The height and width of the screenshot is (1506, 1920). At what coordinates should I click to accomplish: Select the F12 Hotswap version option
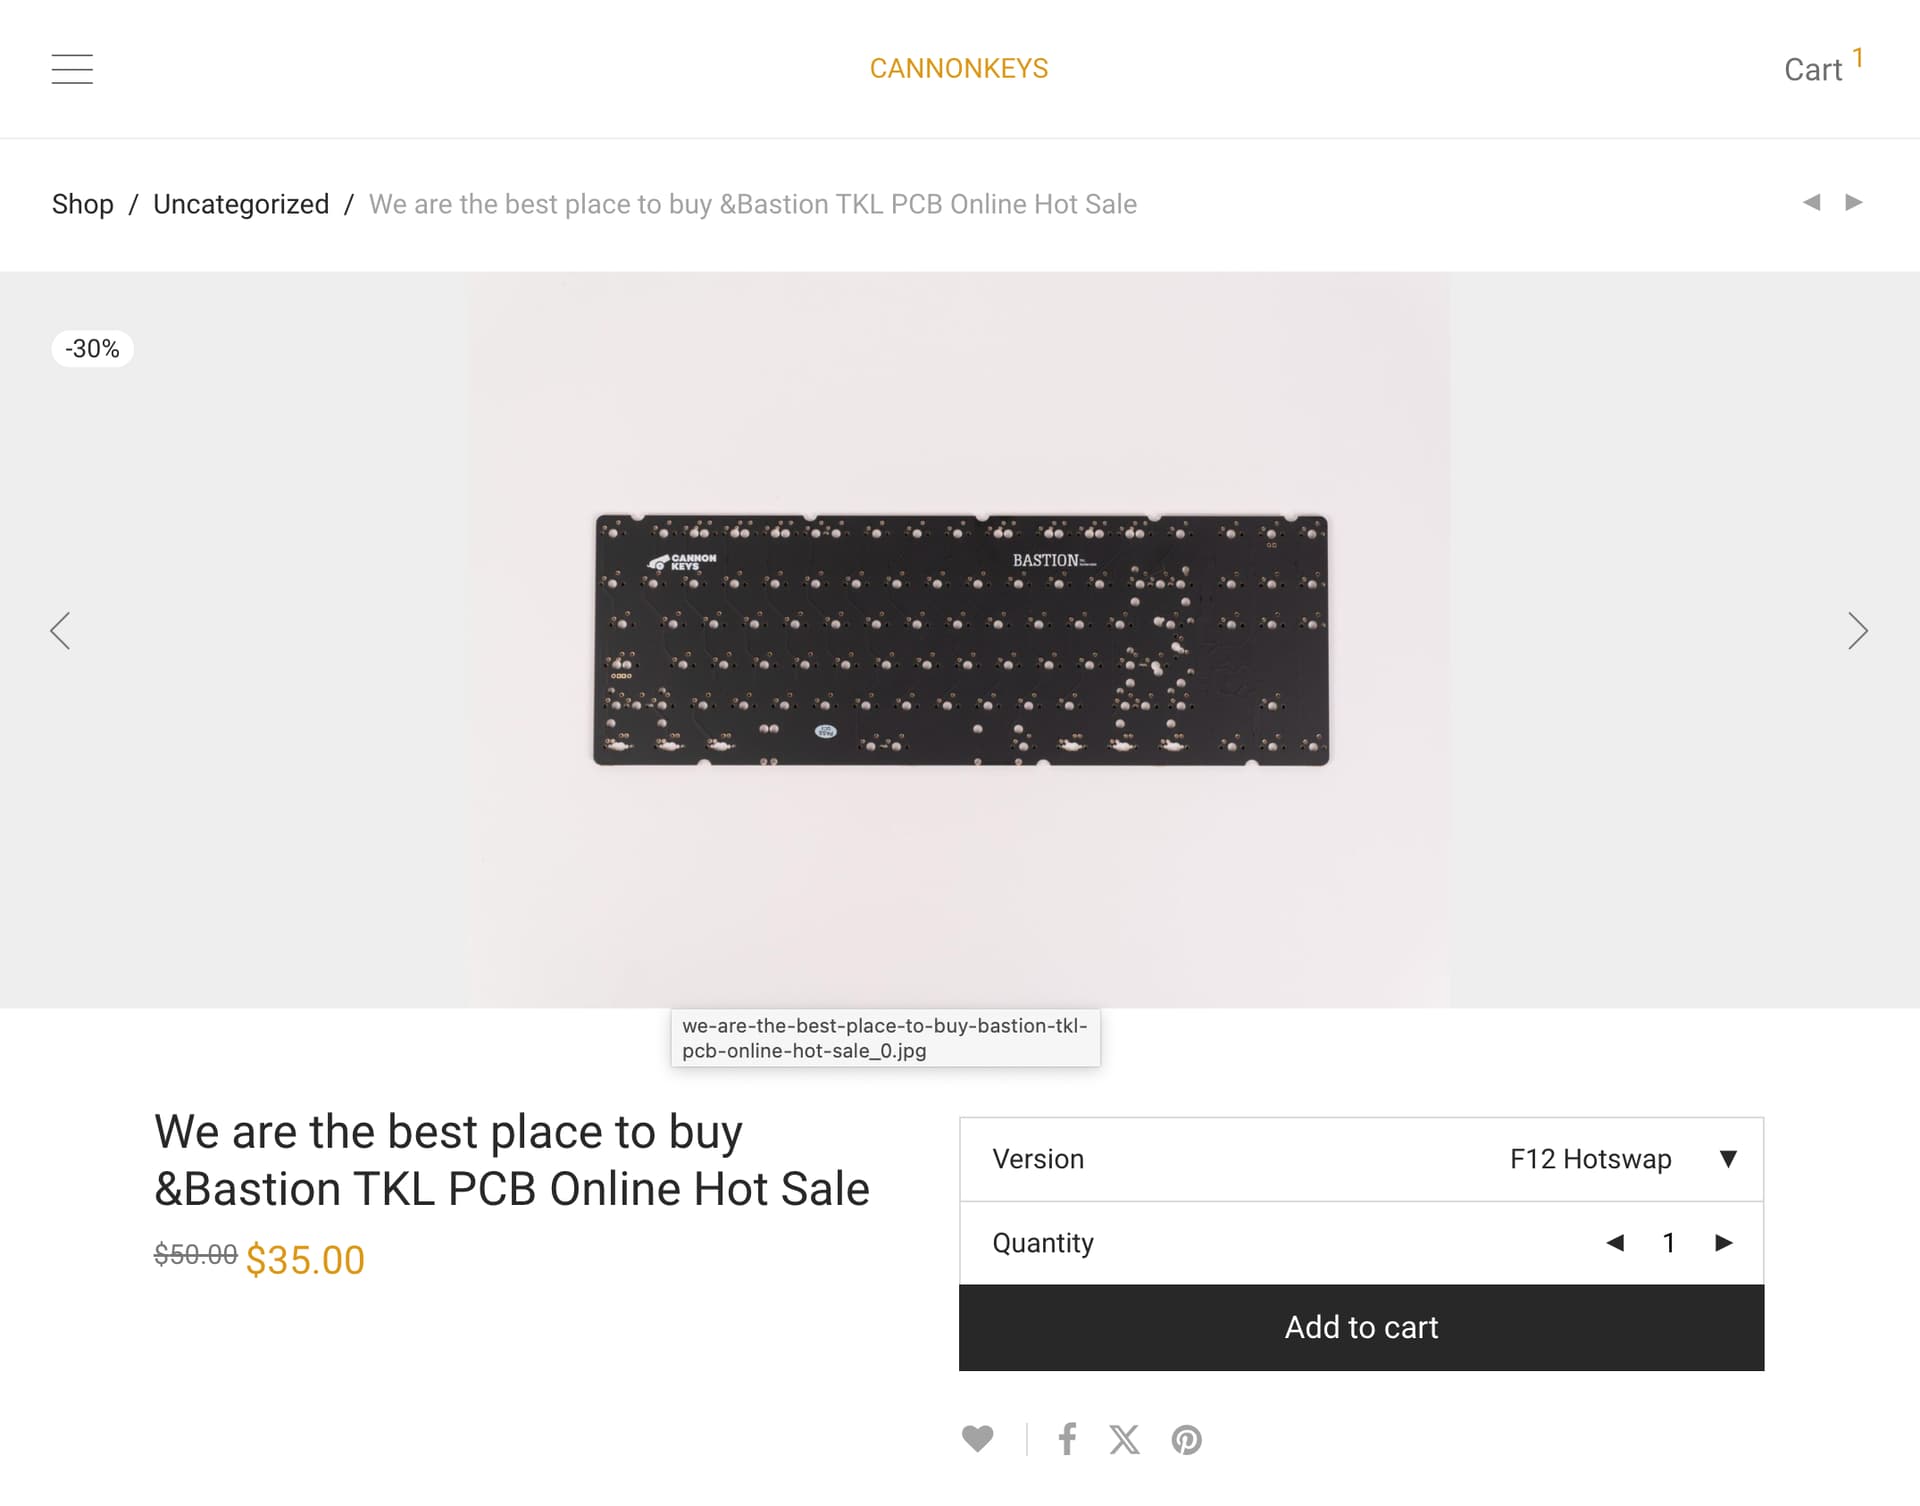tap(1590, 1159)
